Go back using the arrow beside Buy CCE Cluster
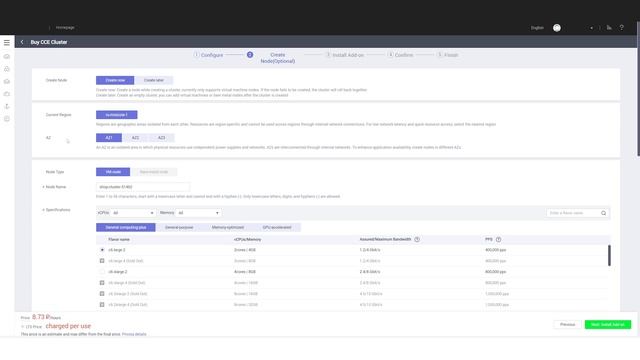 (22, 42)
